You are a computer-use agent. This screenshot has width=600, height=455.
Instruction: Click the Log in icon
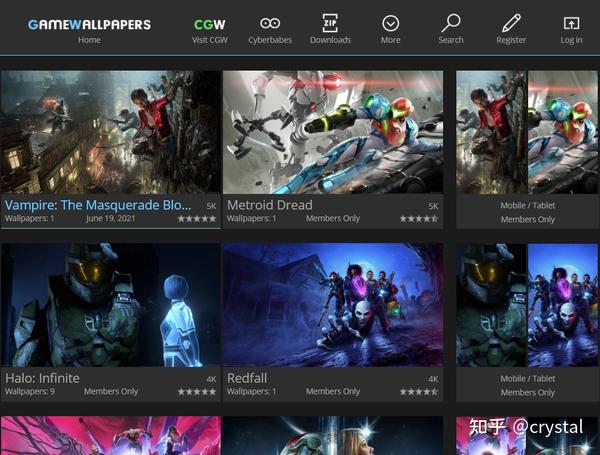[571, 23]
